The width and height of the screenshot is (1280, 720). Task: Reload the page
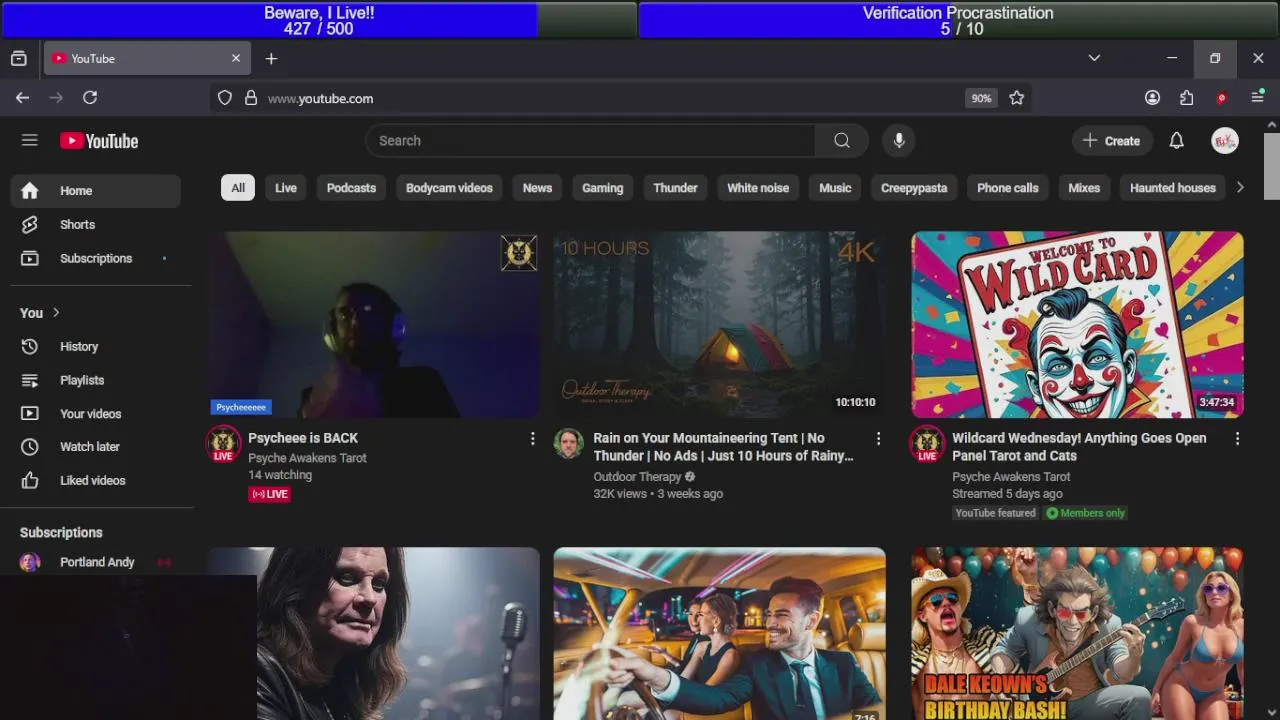pos(90,98)
